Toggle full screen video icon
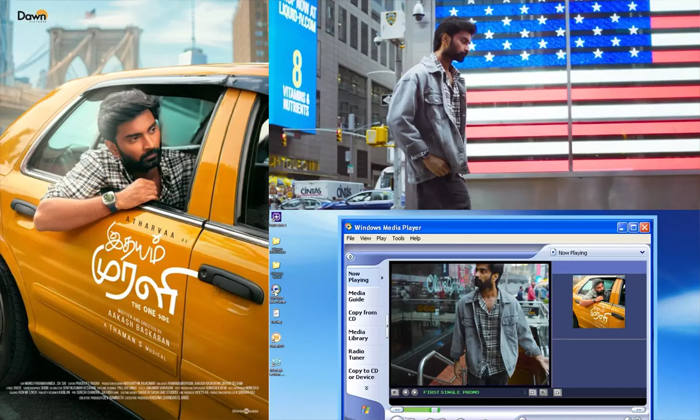Image resolution: width=700 pixels, height=420 pixels. click(557, 392)
